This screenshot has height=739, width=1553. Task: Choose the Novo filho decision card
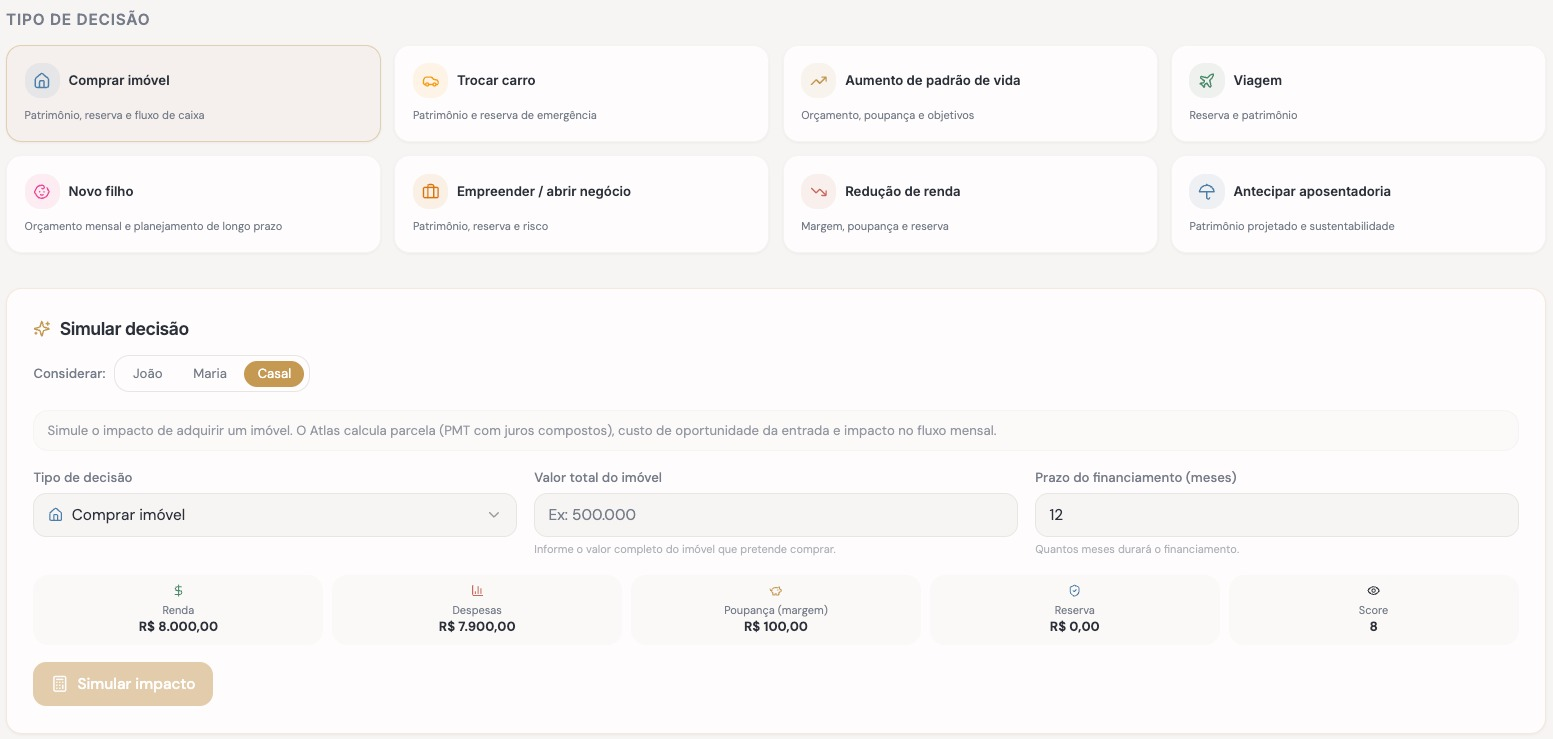193,204
